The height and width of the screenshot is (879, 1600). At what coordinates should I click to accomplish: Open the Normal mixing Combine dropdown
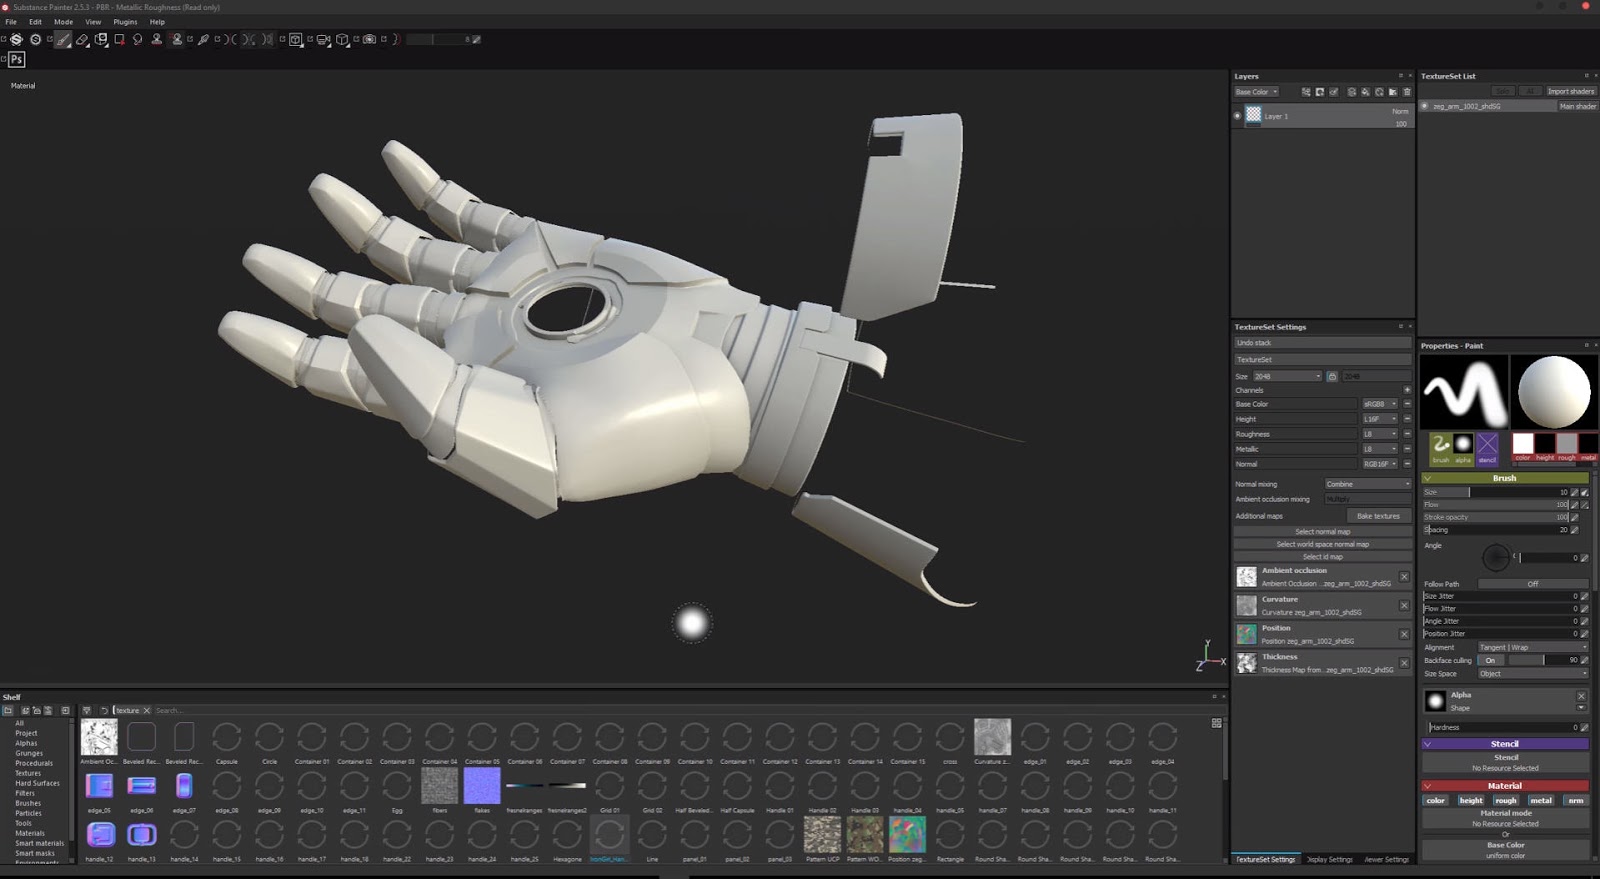tap(1368, 484)
